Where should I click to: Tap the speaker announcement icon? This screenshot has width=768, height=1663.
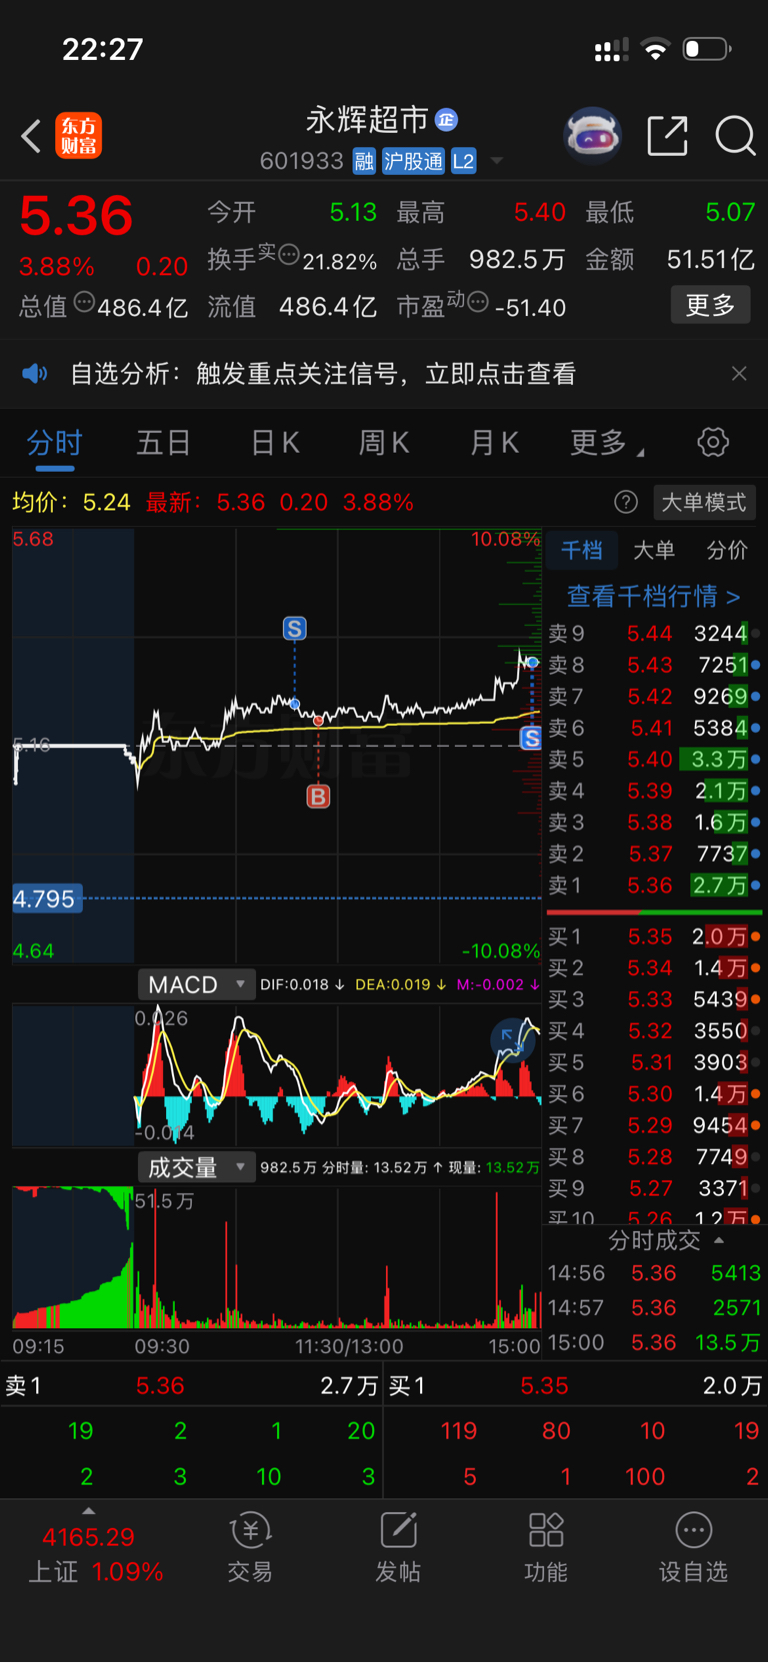35,374
